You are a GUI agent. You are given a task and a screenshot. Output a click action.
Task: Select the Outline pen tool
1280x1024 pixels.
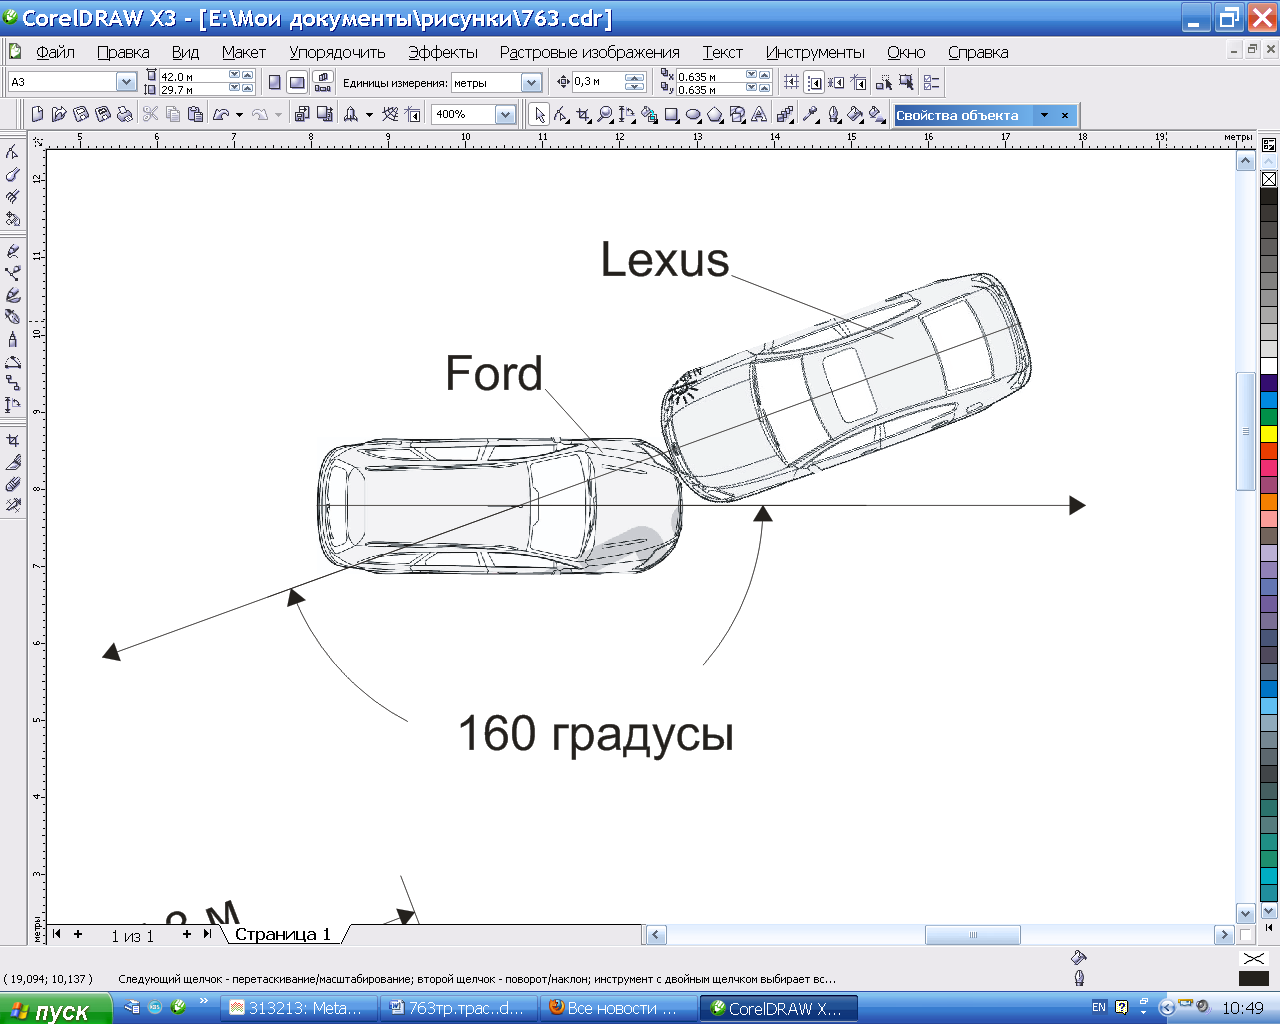click(x=833, y=115)
